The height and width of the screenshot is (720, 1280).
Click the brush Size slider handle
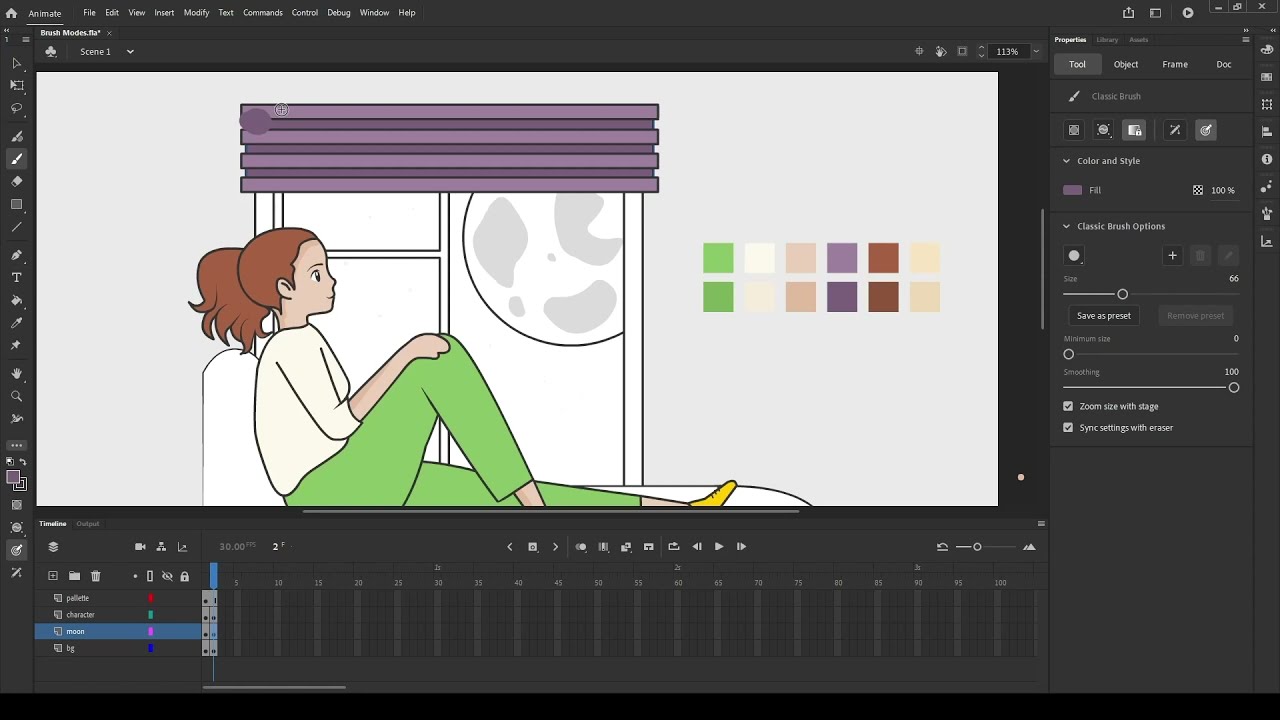tap(1122, 294)
